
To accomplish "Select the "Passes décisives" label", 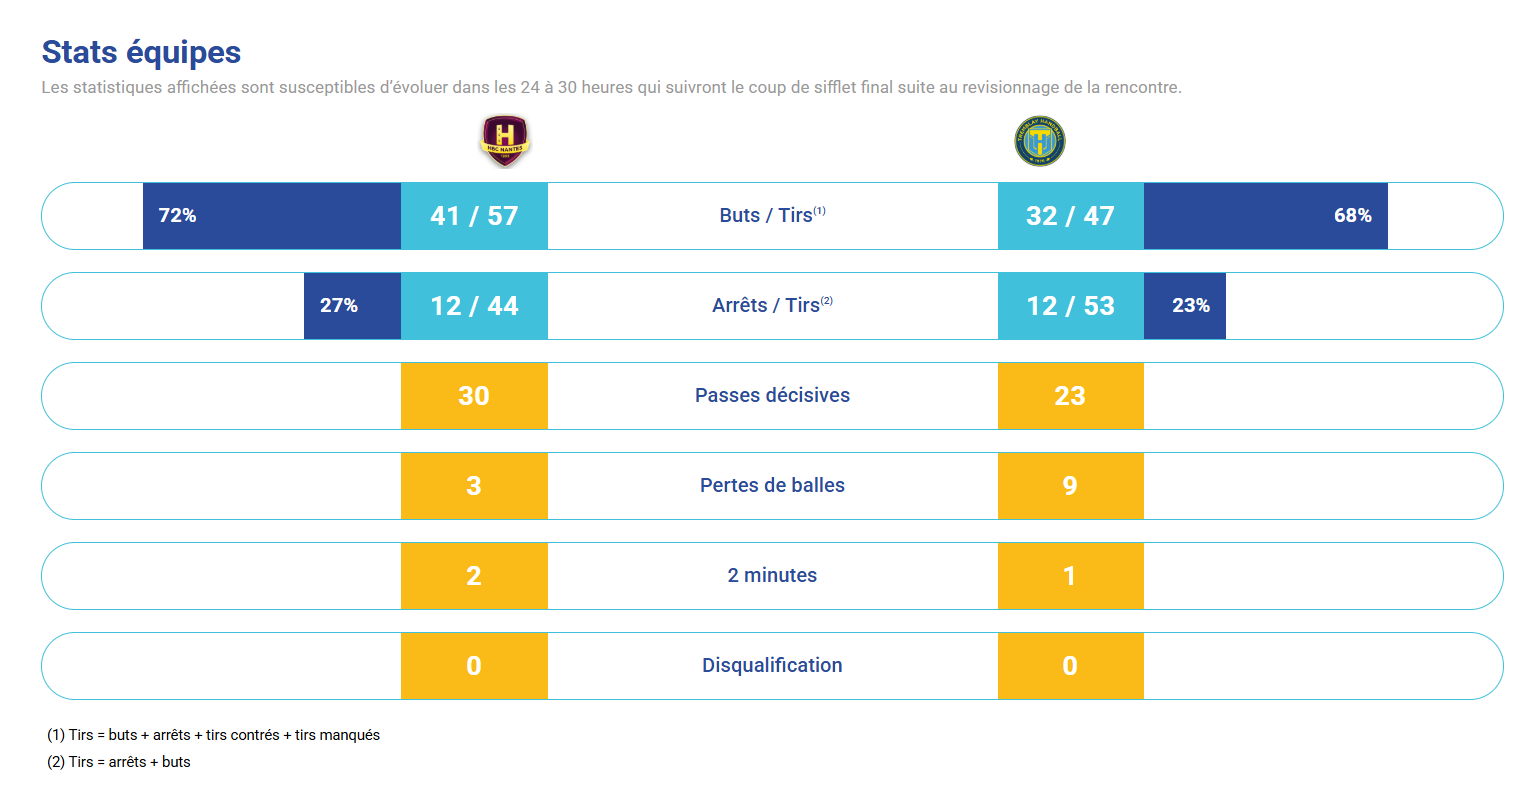I will click(x=772, y=396).
